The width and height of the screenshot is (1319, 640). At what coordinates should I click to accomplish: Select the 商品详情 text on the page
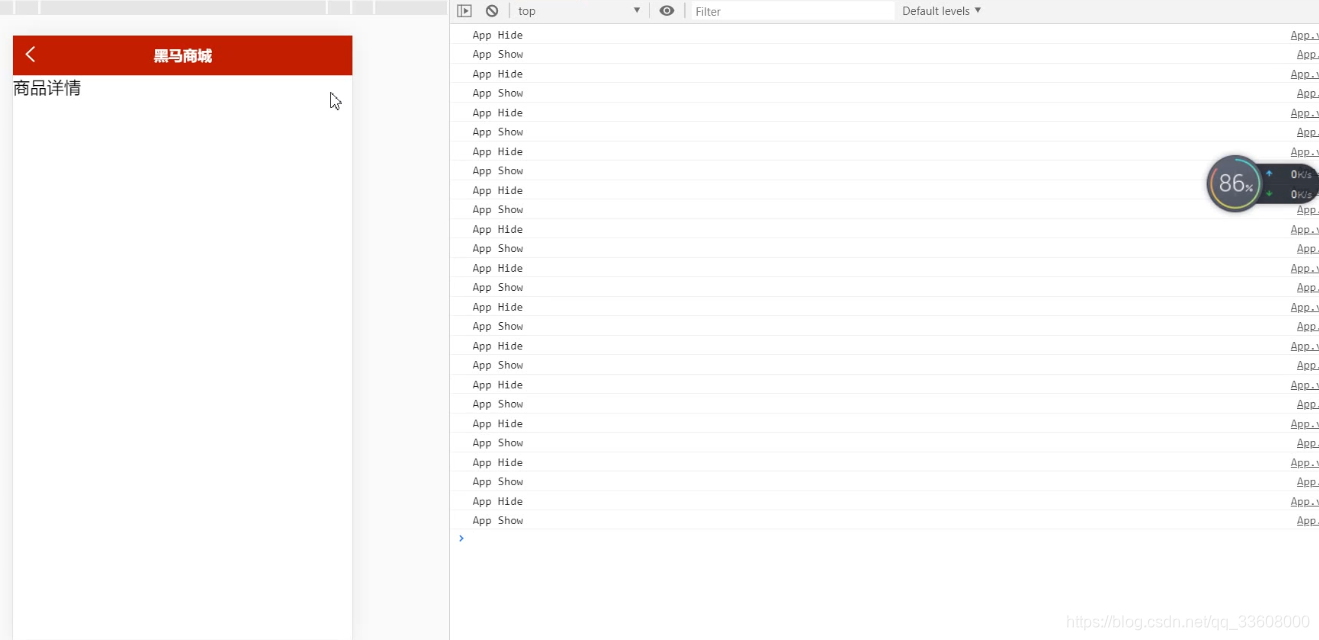[47, 88]
